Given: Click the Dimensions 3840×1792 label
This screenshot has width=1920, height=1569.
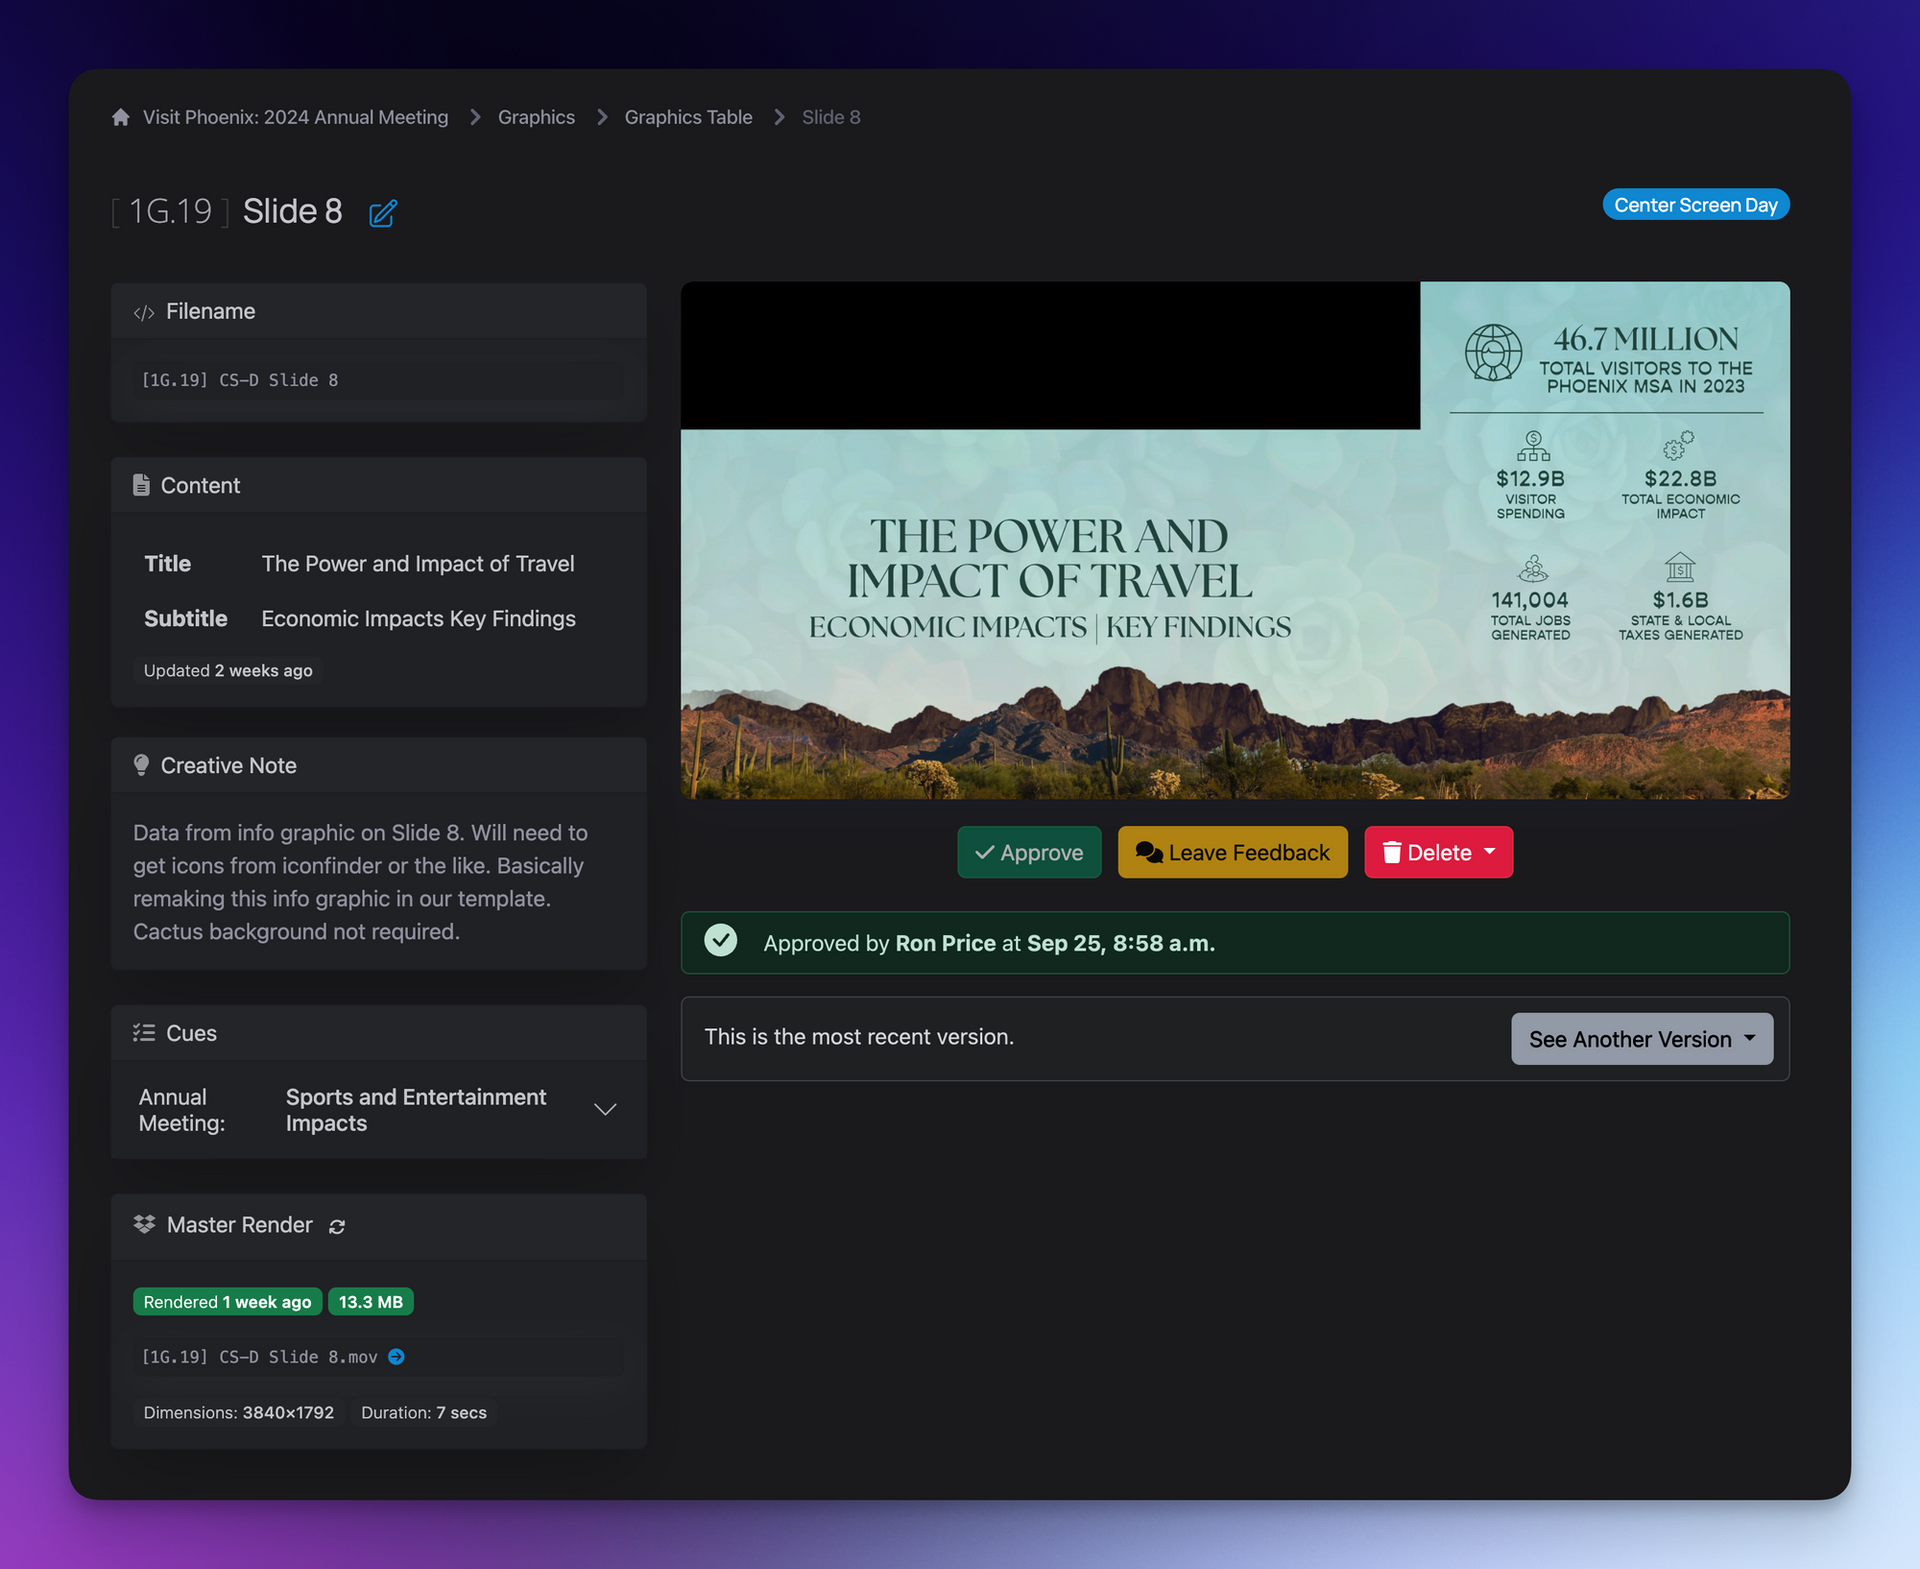Looking at the screenshot, I should (x=238, y=1413).
